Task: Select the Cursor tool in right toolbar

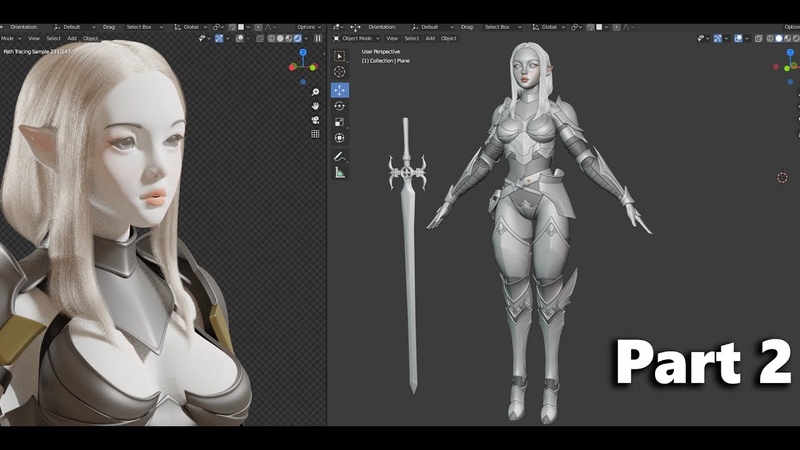Action: pos(339,72)
